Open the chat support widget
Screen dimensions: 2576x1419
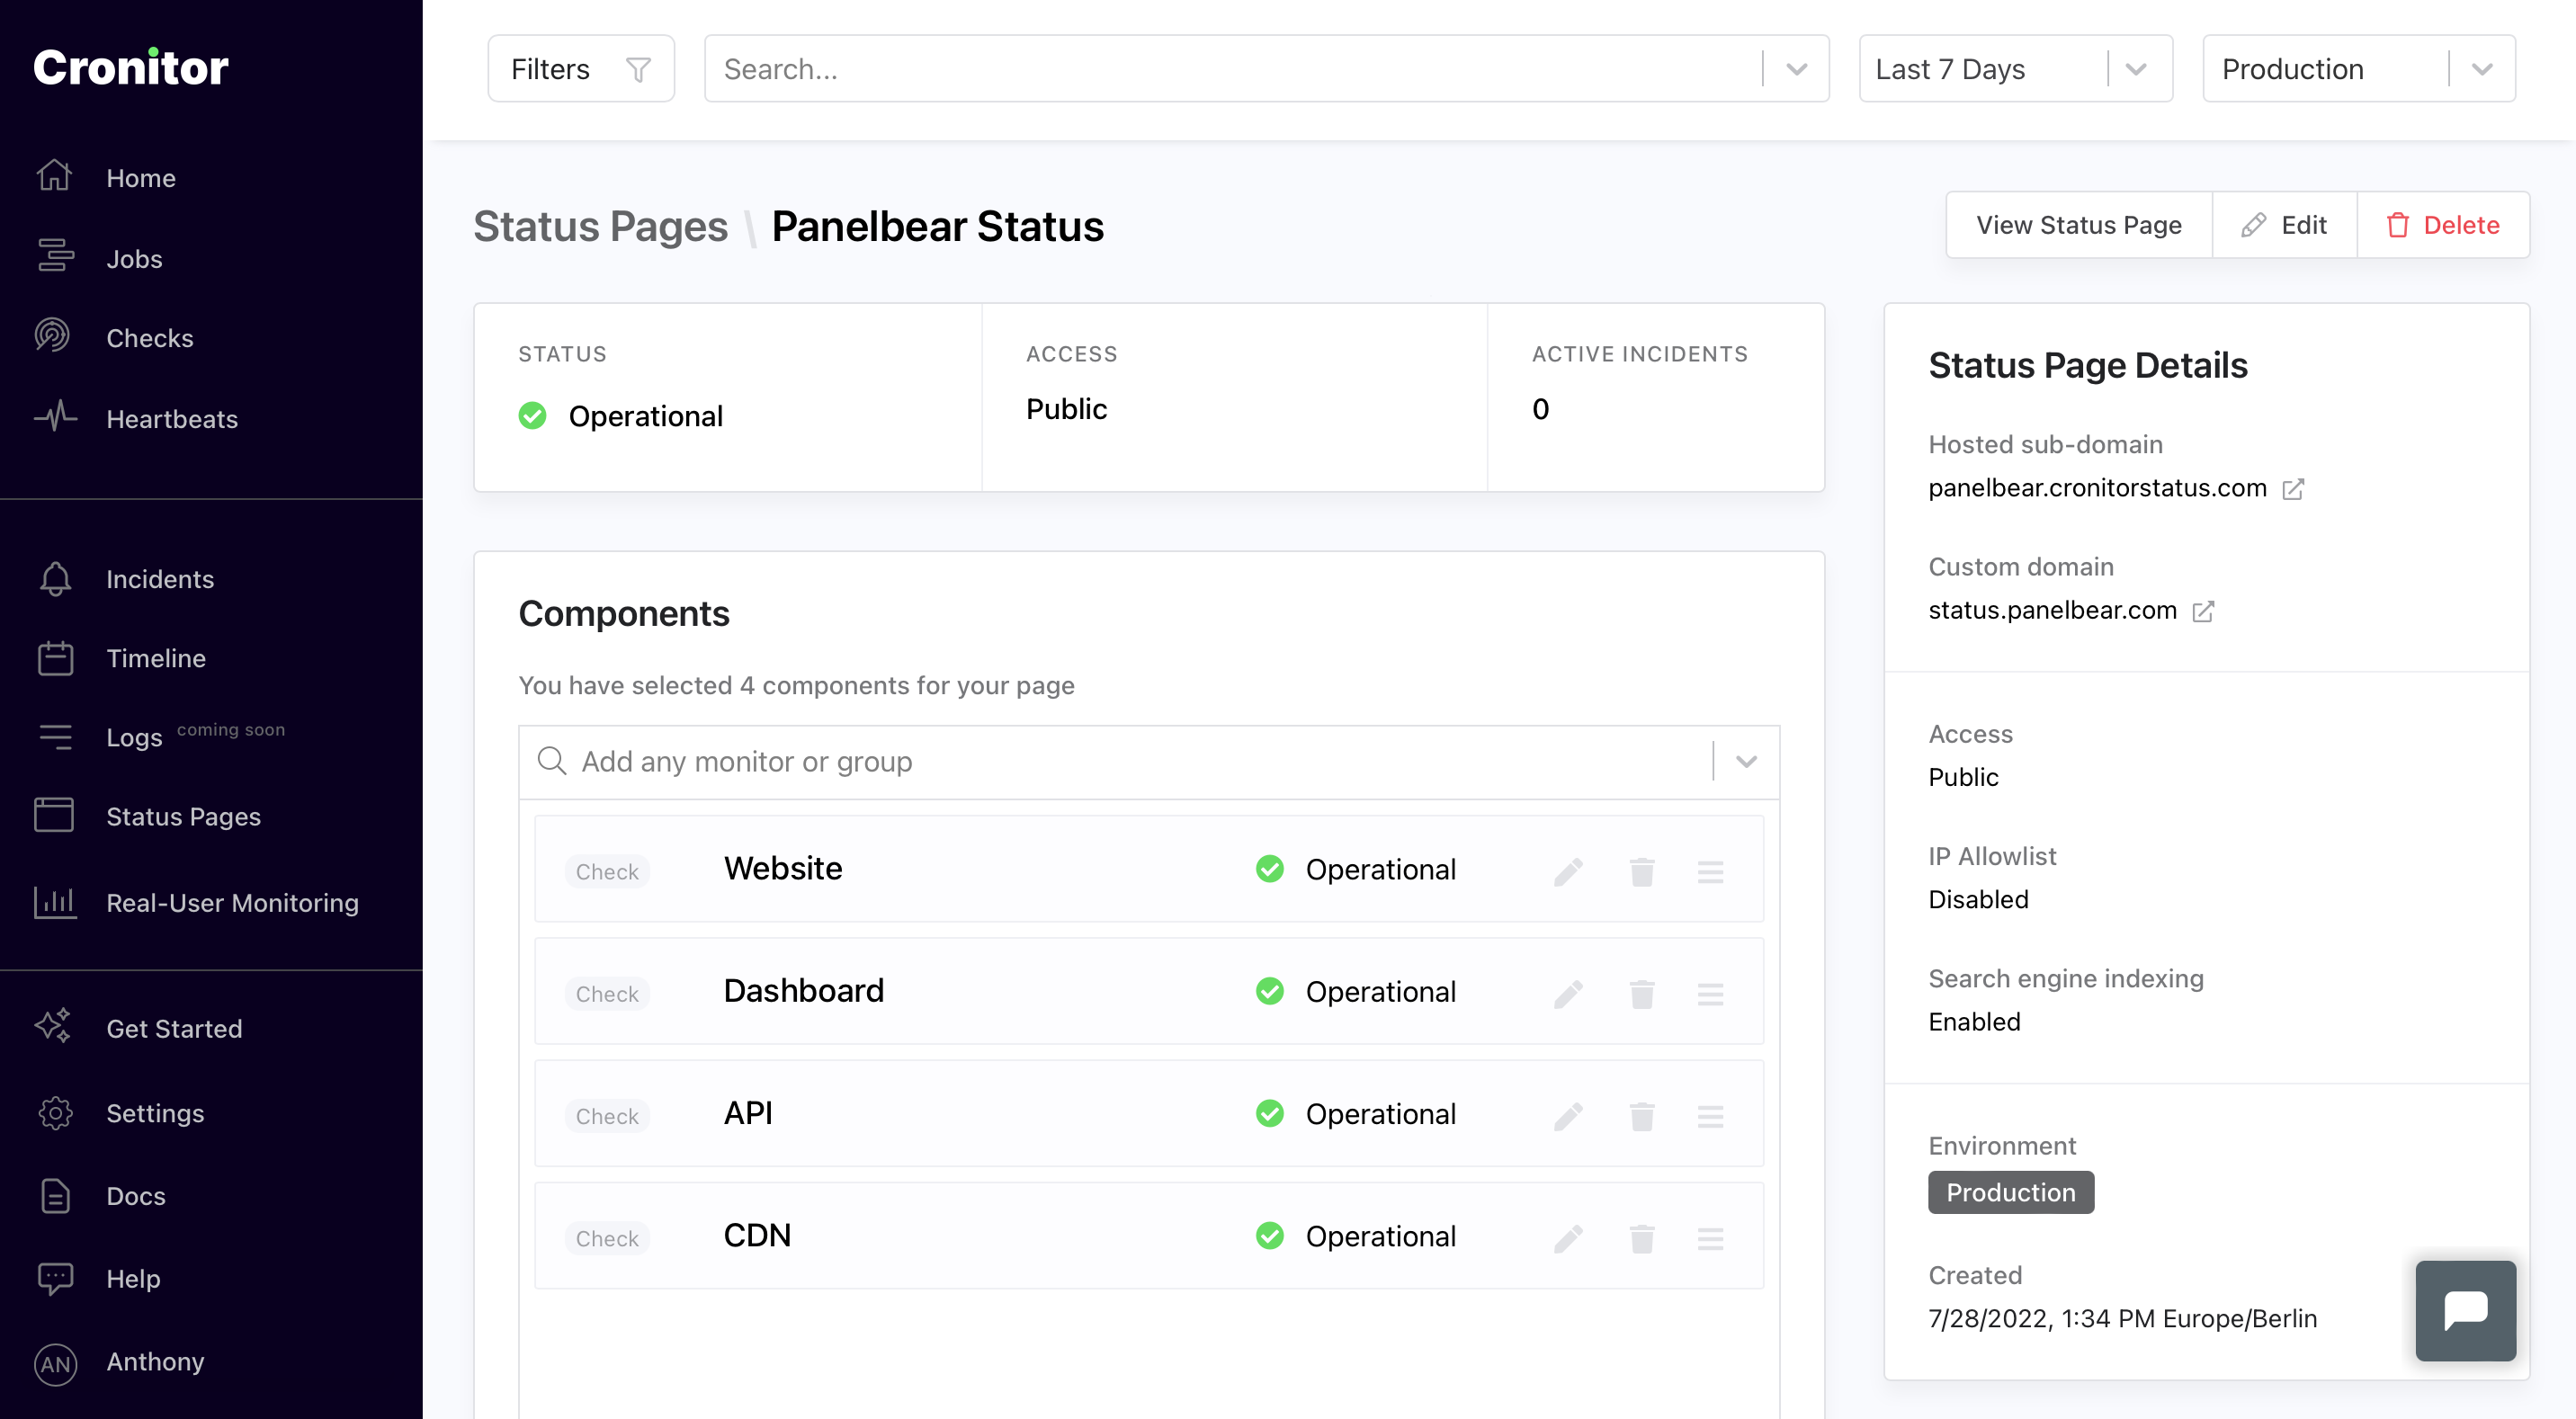click(x=2465, y=1310)
